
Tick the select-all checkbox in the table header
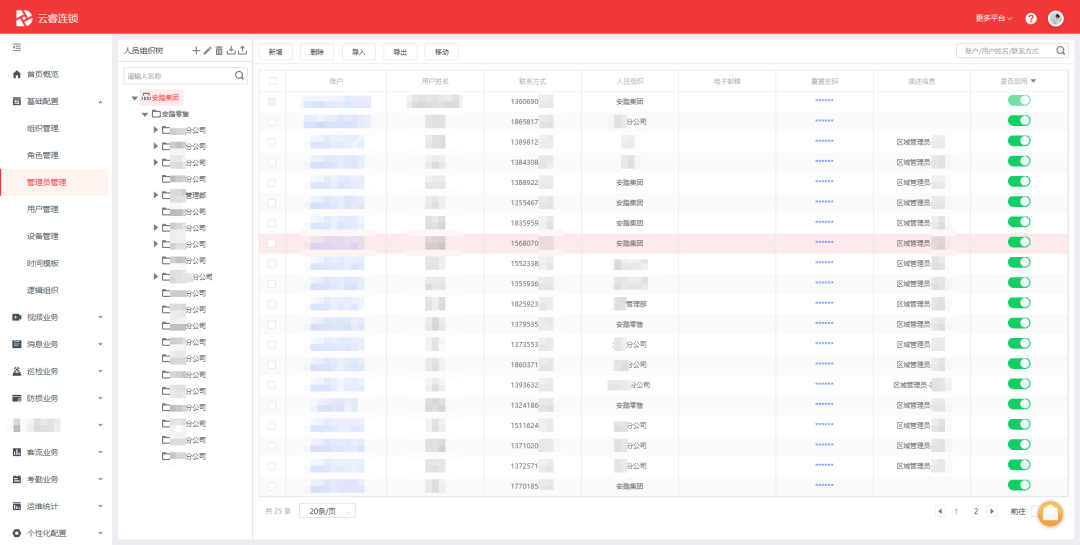[x=272, y=81]
